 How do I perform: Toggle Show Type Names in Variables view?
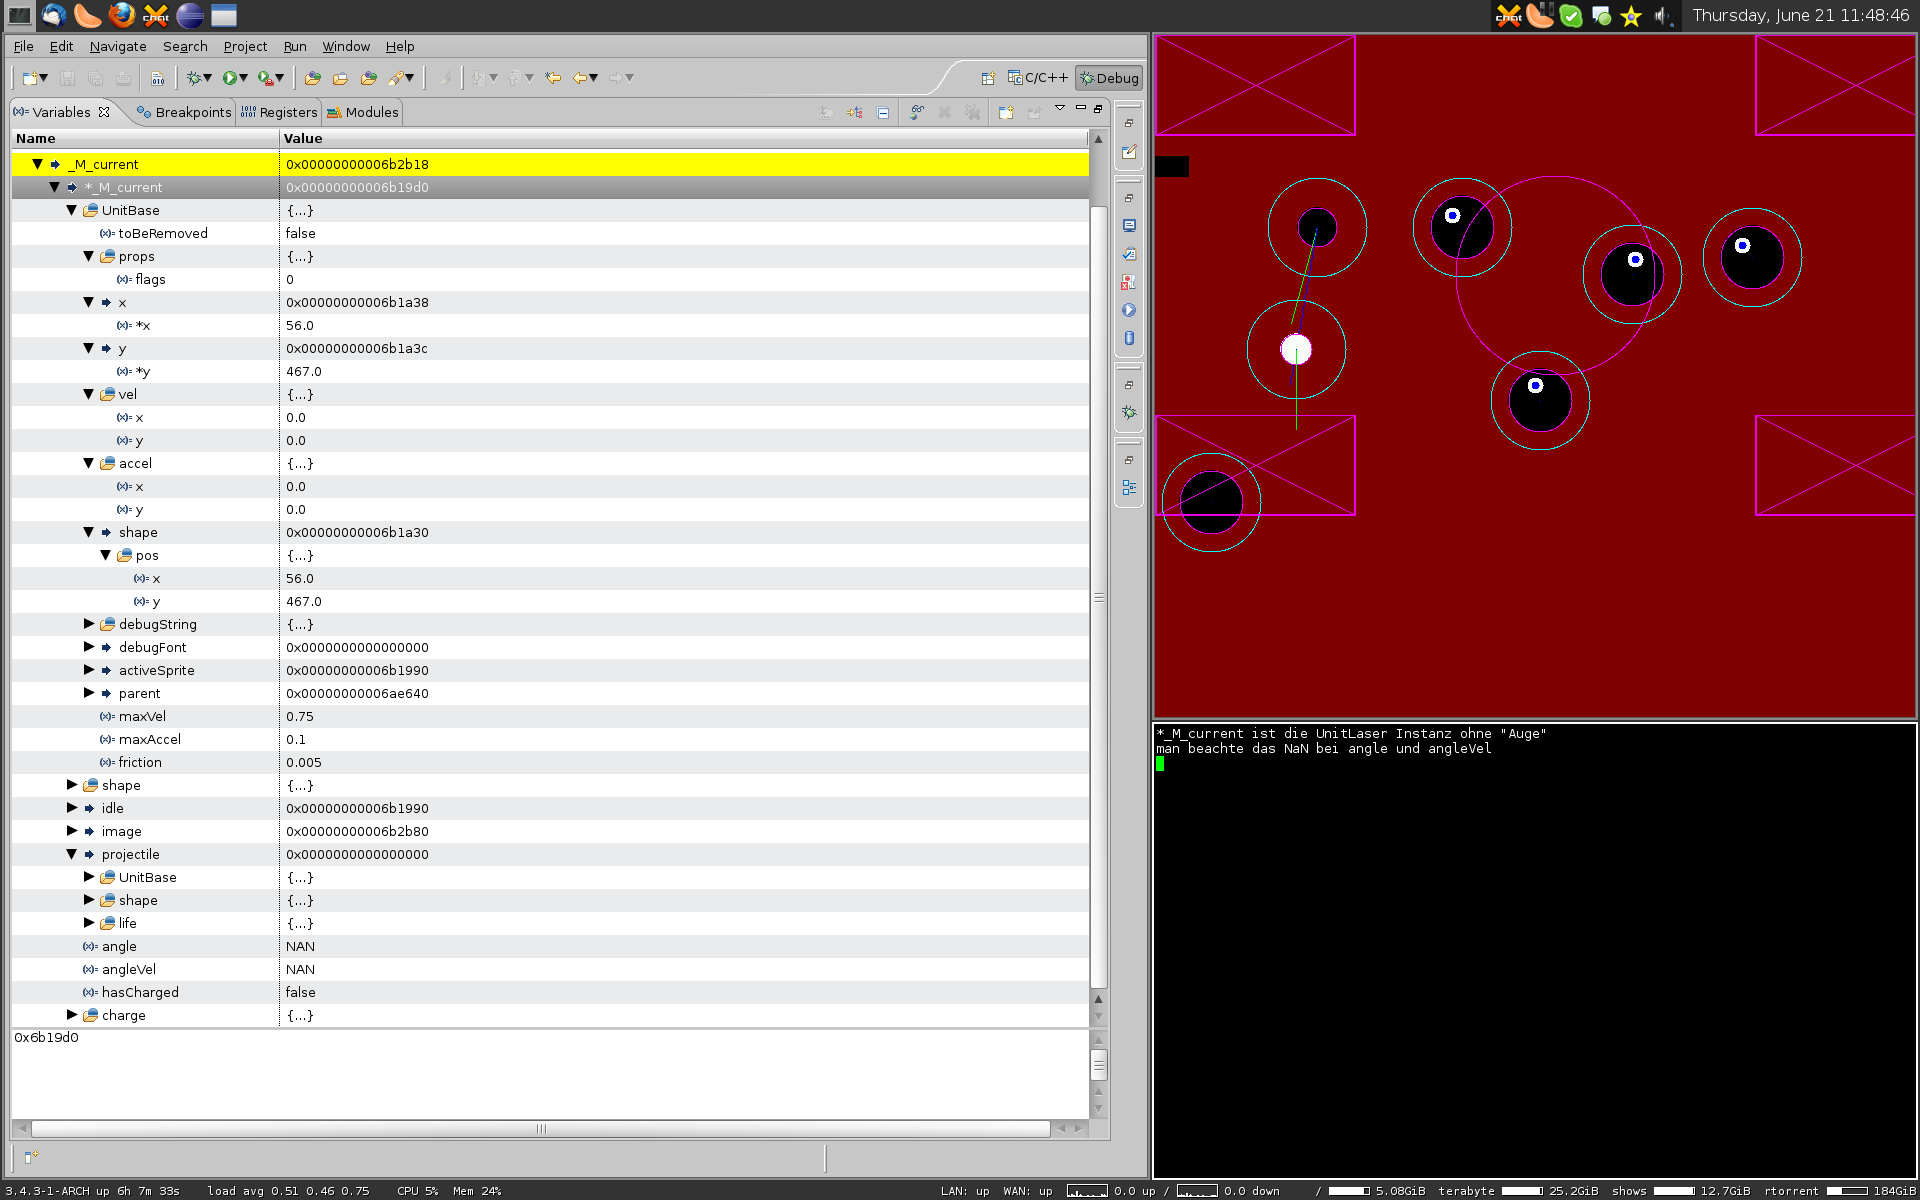pyautogui.click(x=827, y=112)
